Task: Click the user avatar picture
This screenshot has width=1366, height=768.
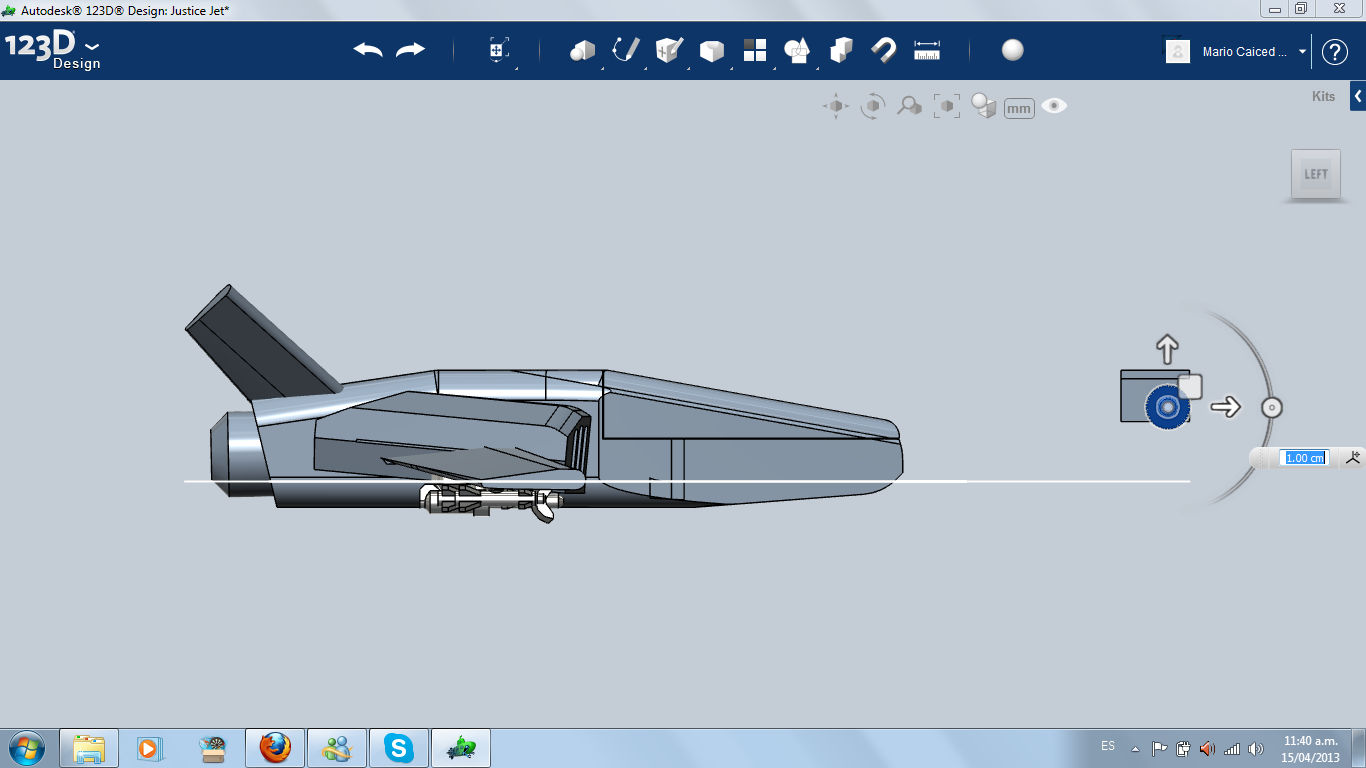Action: tap(1178, 51)
